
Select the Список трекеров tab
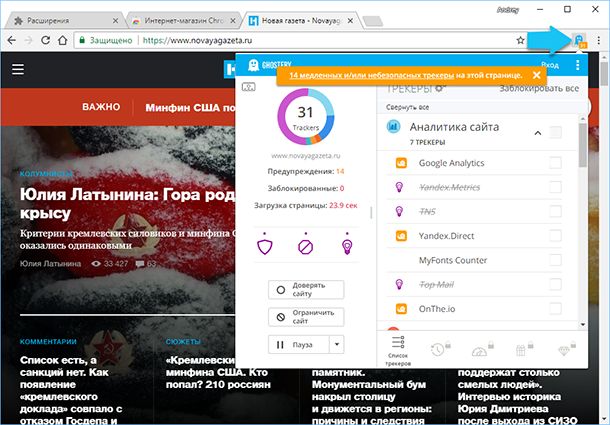point(396,350)
